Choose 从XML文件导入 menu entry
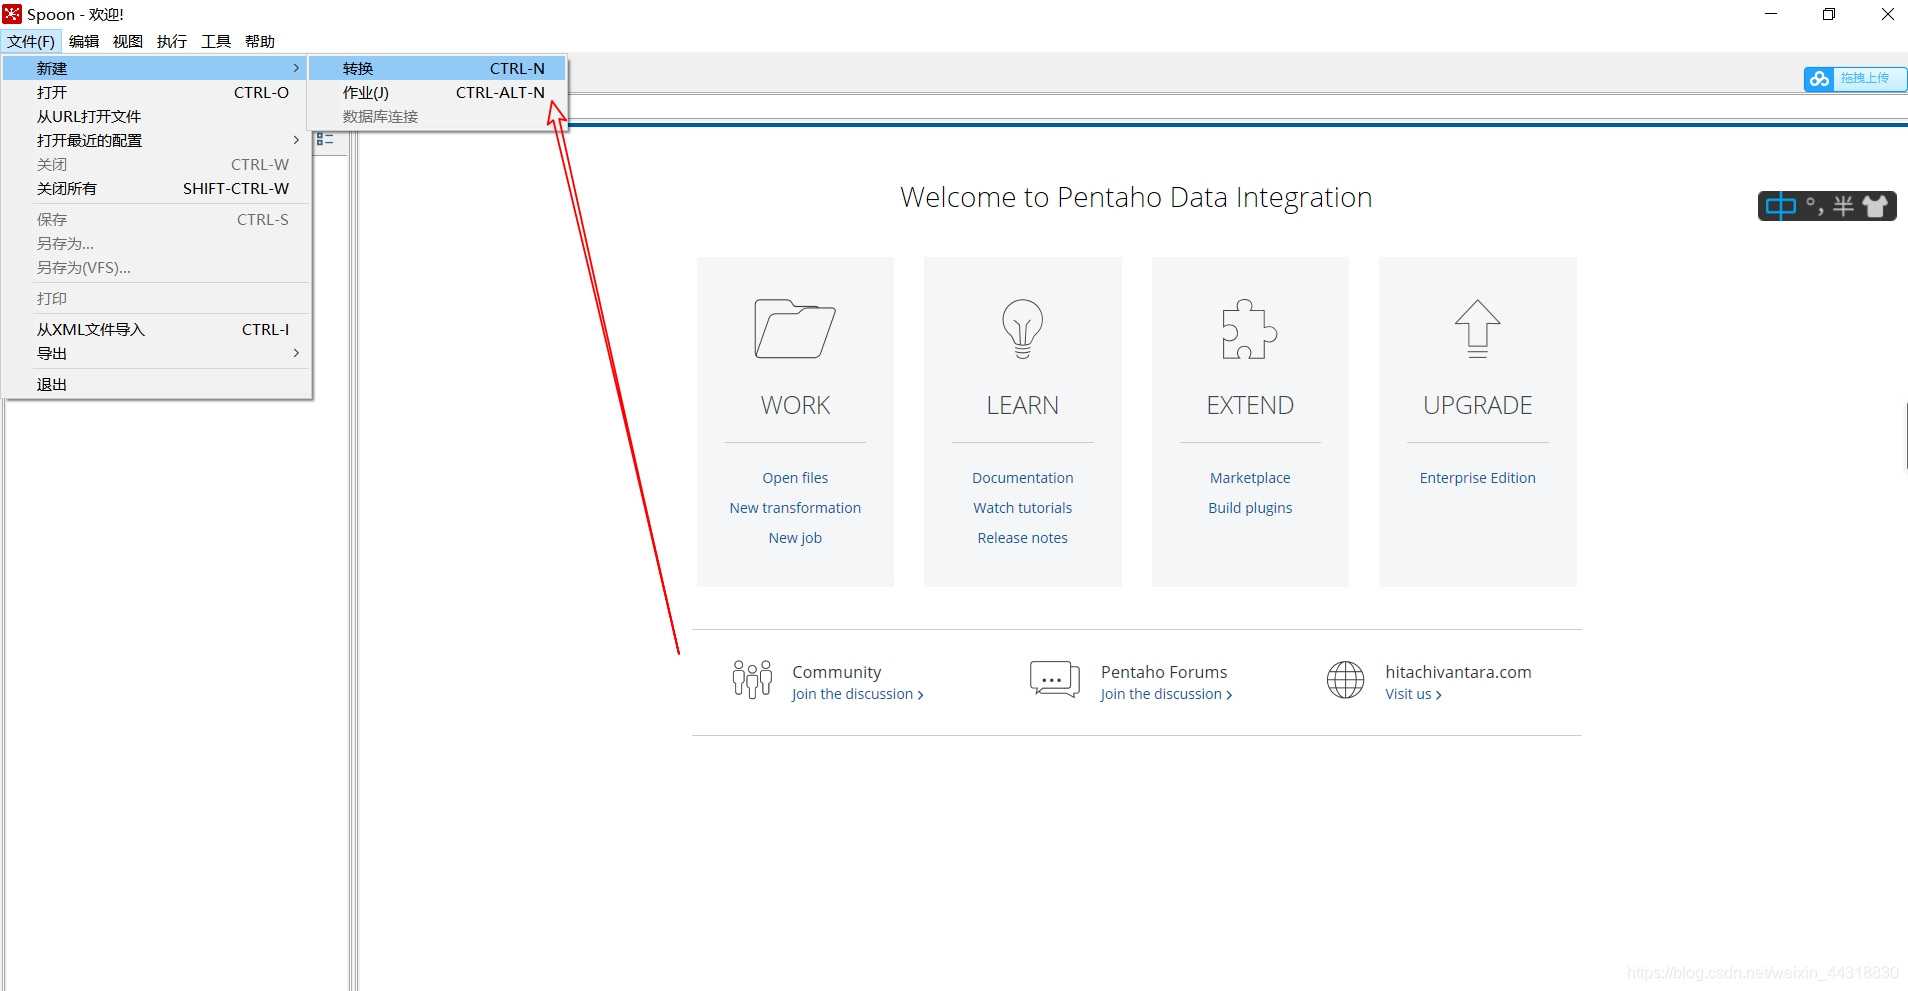1908x991 pixels. click(157, 329)
